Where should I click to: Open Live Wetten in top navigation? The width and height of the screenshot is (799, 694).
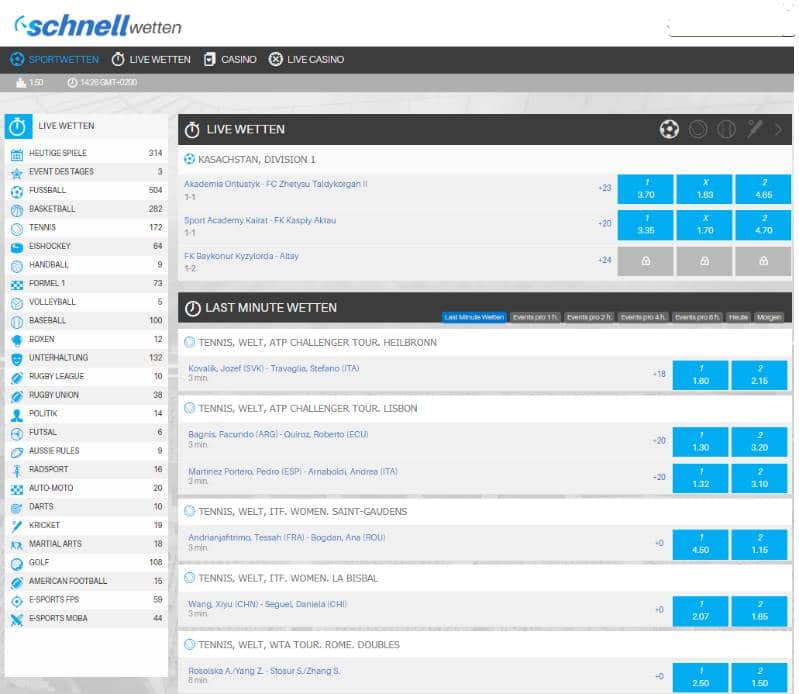click(151, 60)
